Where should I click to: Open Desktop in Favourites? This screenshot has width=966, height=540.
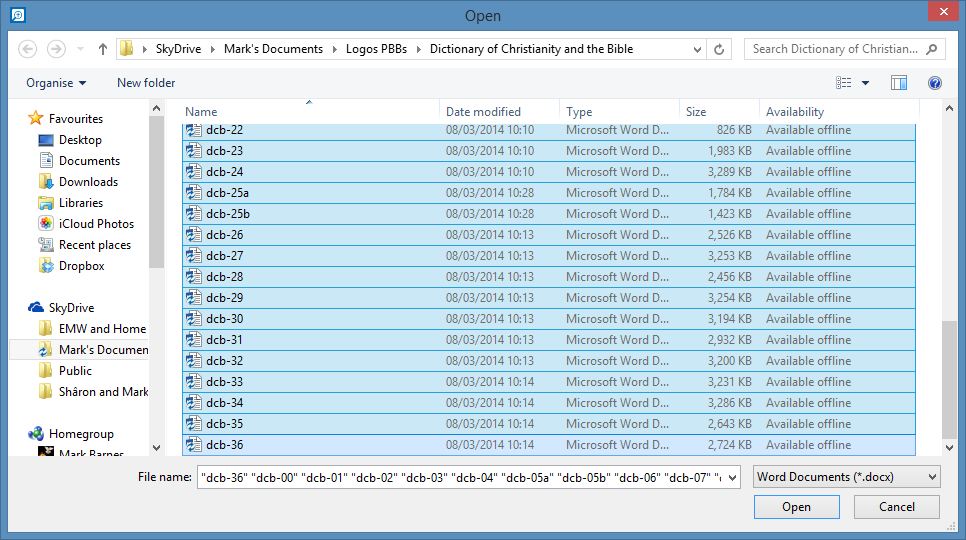(x=79, y=140)
